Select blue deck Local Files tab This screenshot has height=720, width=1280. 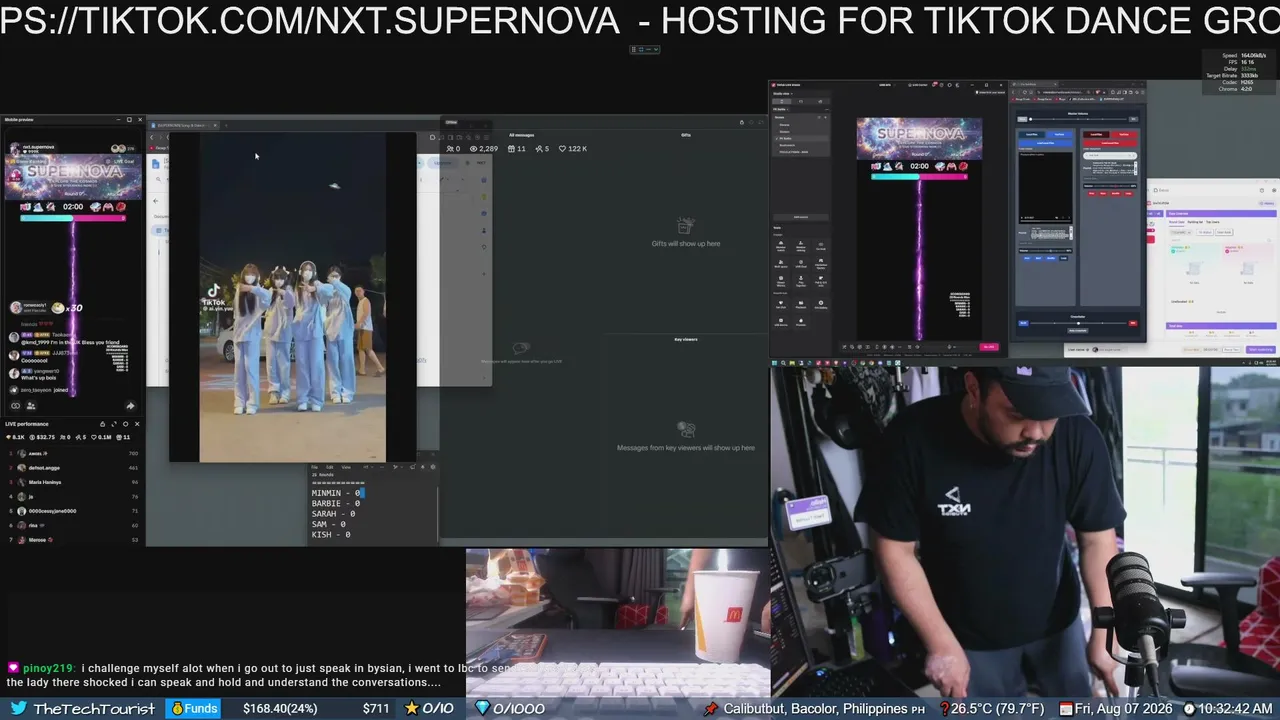(1033, 133)
